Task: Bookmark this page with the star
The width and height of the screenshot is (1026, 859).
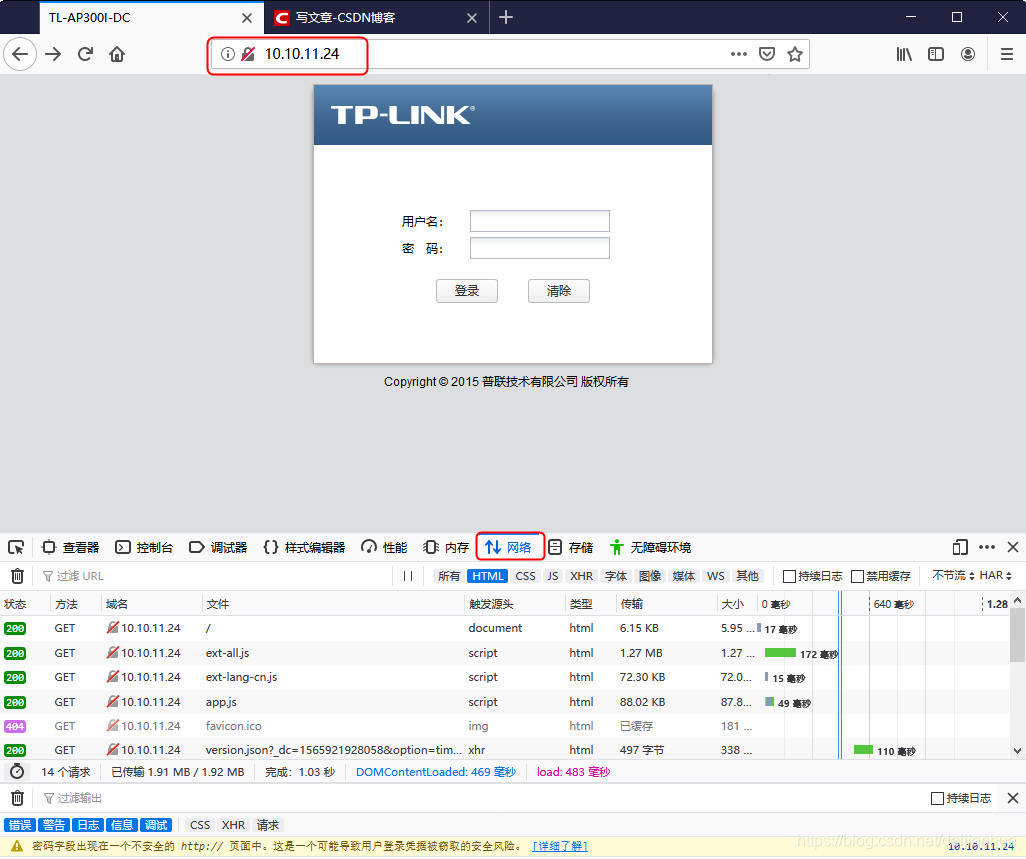Action: pyautogui.click(x=795, y=54)
